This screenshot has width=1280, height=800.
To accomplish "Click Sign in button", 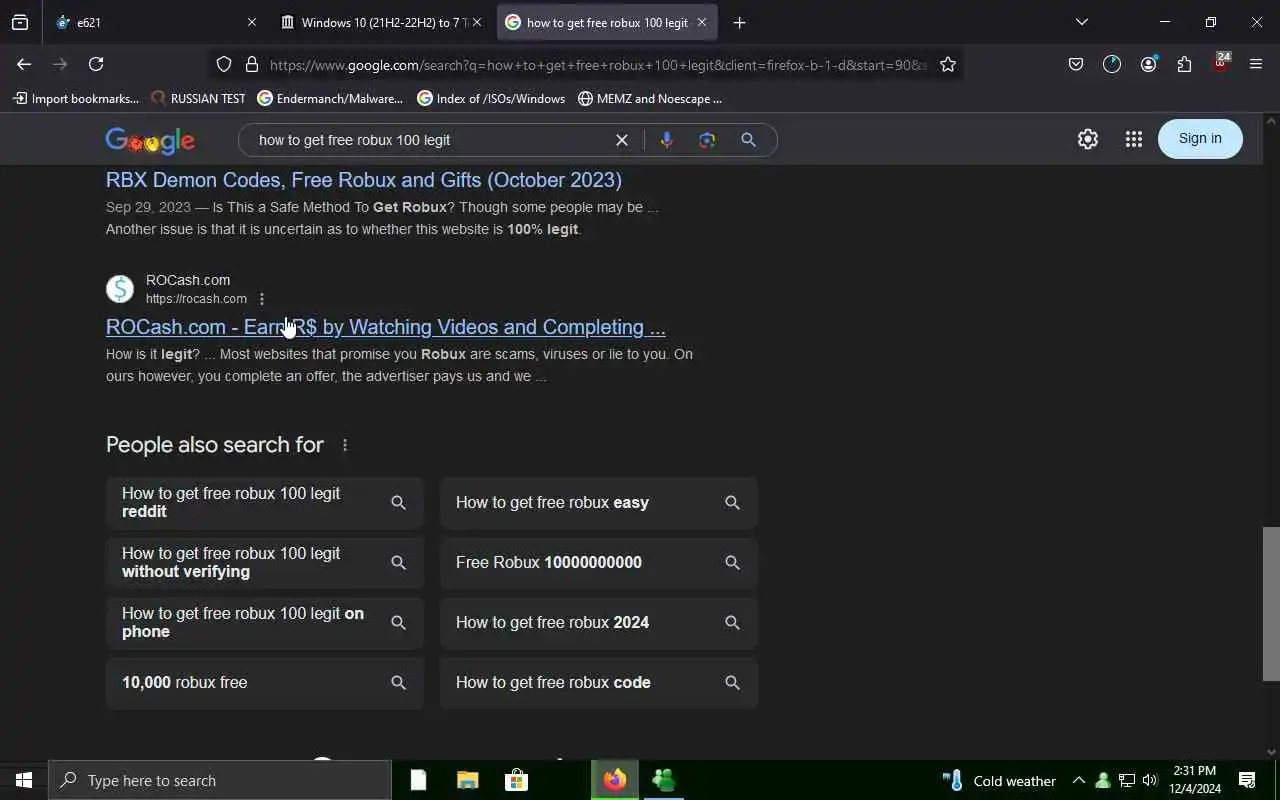I will [1200, 139].
